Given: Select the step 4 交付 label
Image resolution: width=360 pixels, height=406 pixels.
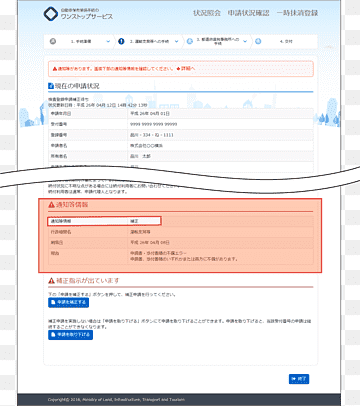Looking at the screenshot, I should 286,42.
